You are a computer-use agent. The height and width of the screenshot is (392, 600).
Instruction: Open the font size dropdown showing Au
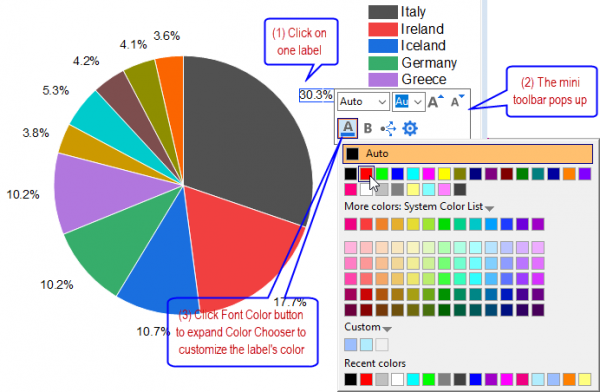tap(409, 102)
